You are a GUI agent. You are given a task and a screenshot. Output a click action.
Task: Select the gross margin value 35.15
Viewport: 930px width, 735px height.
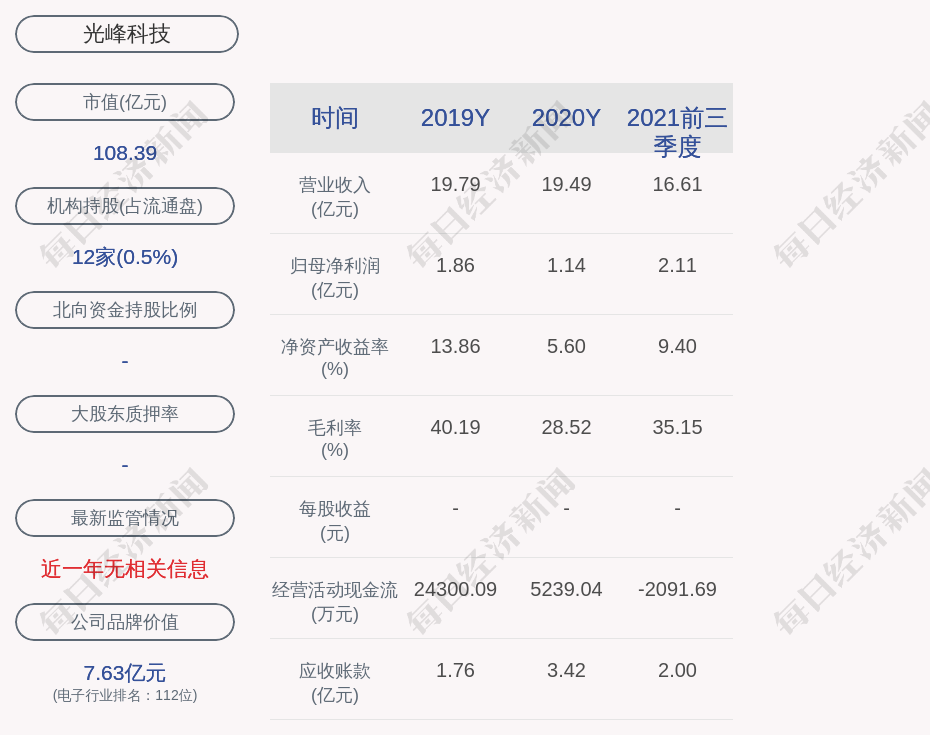click(x=677, y=427)
